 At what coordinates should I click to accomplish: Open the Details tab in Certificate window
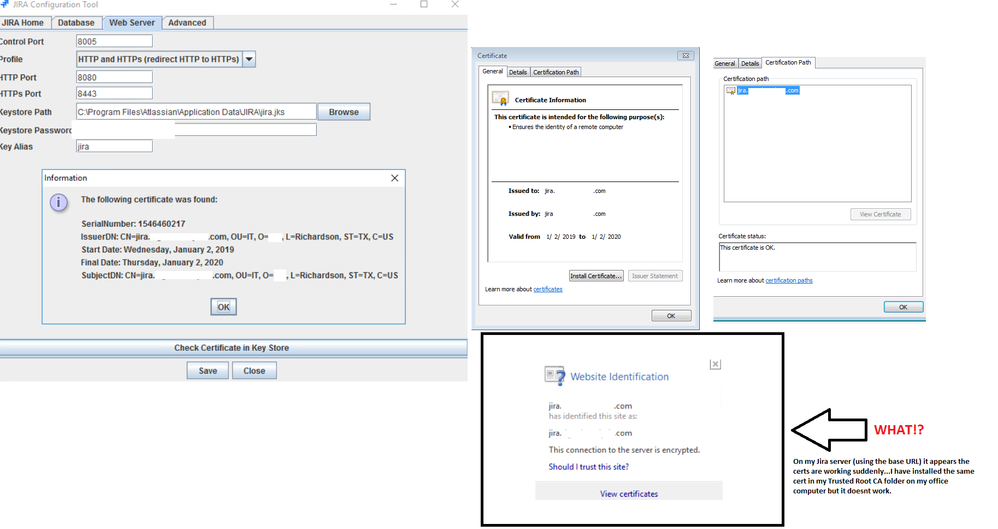click(517, 73)
